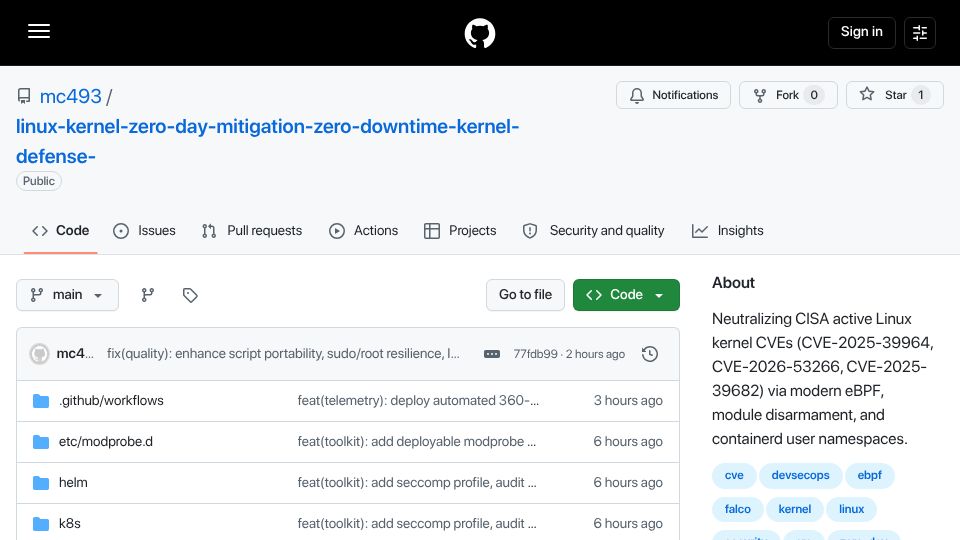Open commit message in k8s row
Image resolution: width=960 pixels, height=540 pixels.
(417, 523)
